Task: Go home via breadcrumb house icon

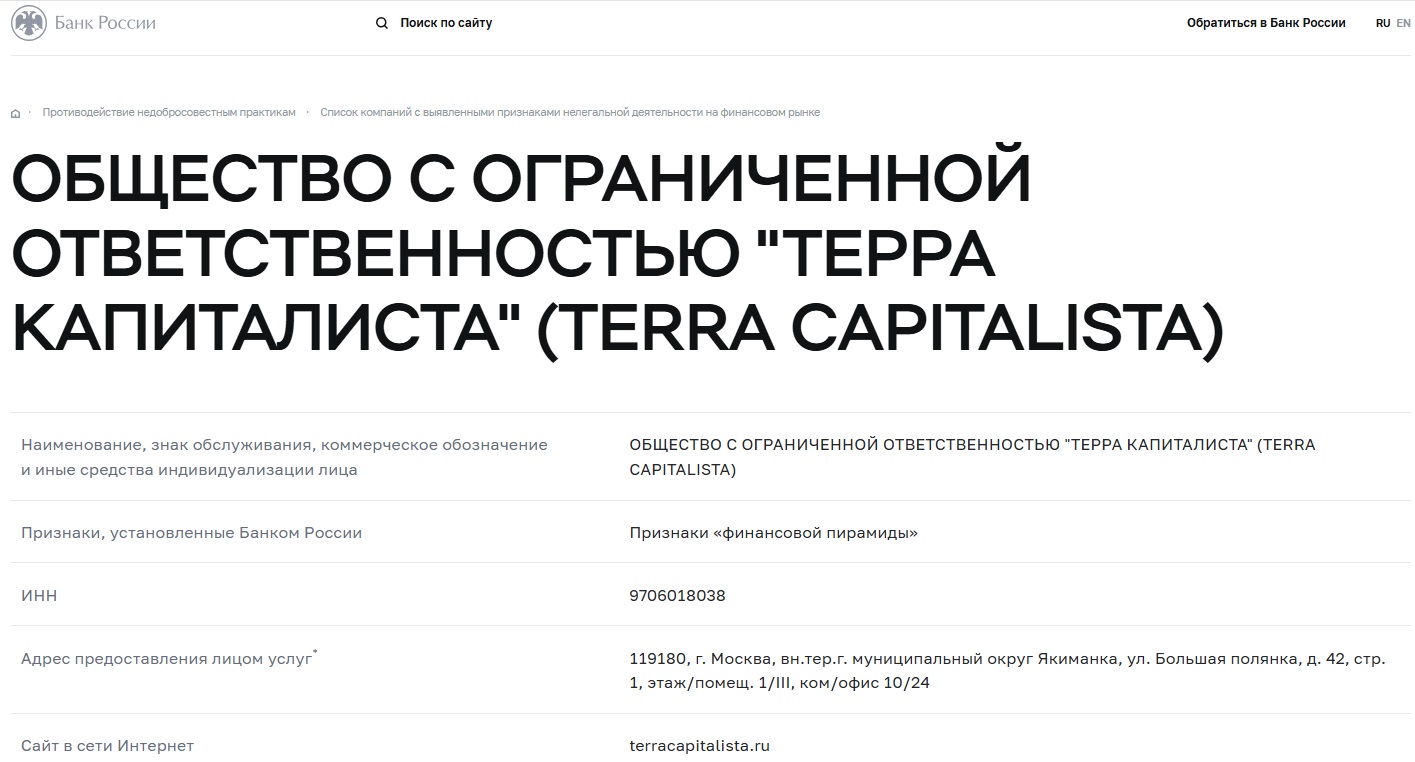Action: (x=15, y=113)
